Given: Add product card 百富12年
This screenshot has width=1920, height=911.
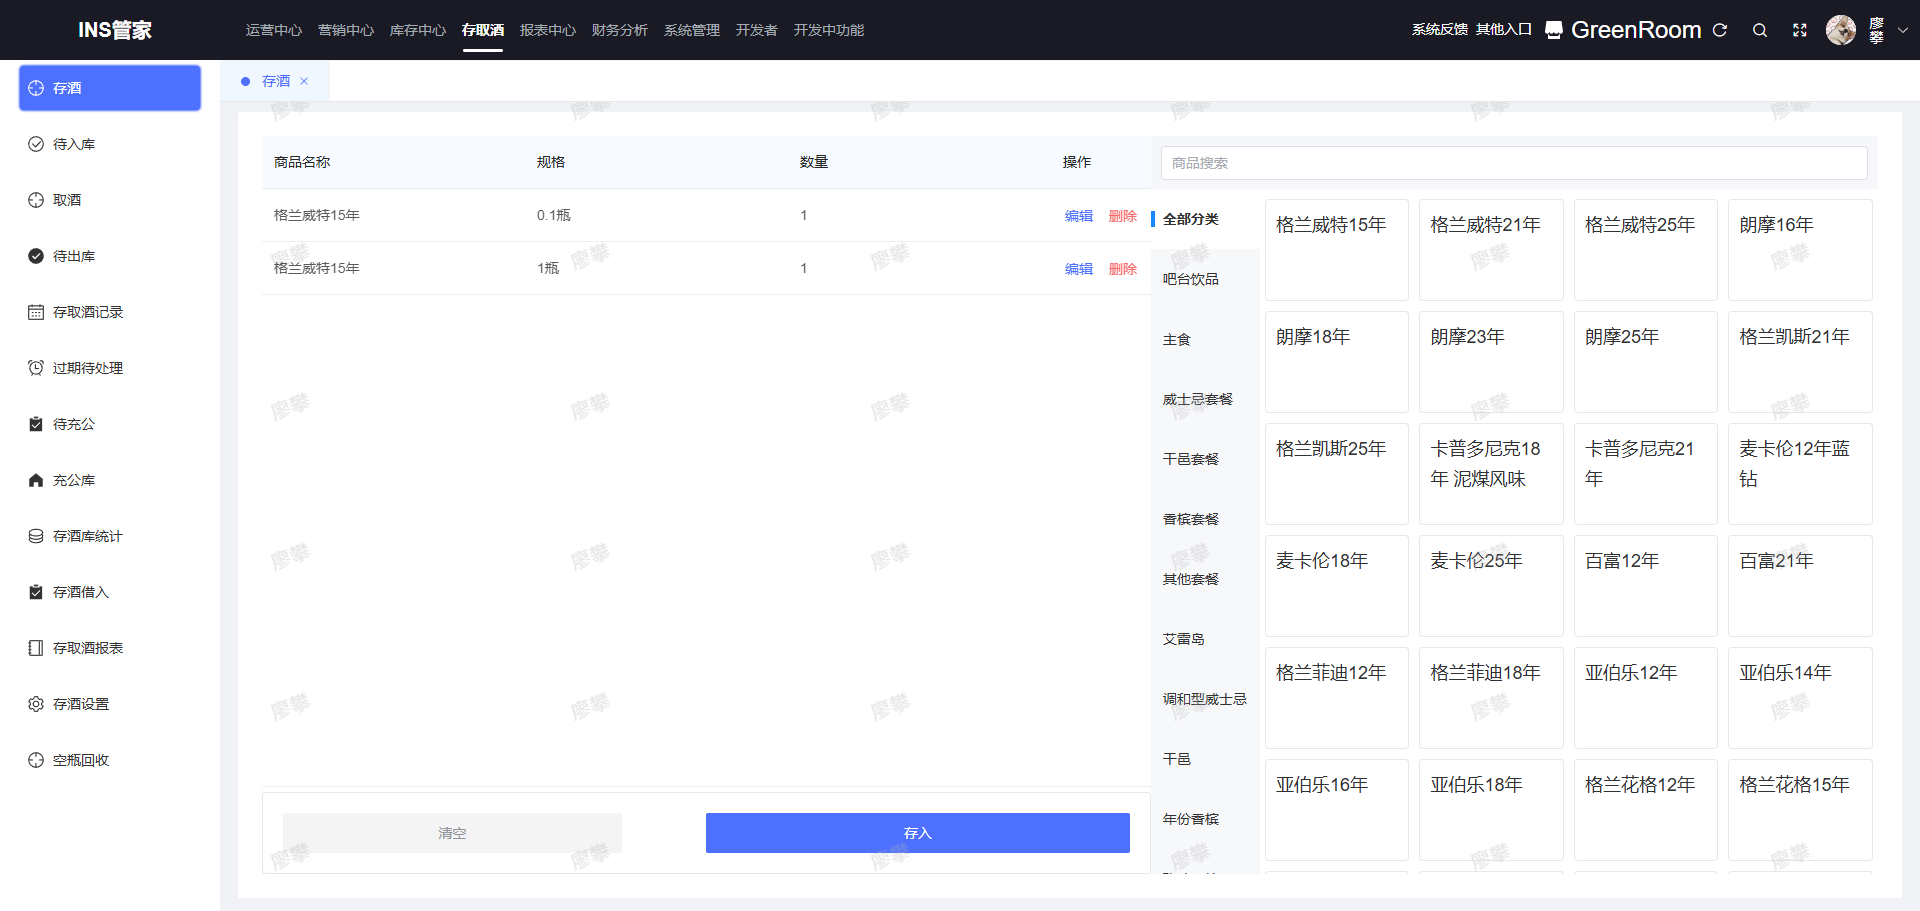Looking at the screenshot, I should click(1646, 586).
